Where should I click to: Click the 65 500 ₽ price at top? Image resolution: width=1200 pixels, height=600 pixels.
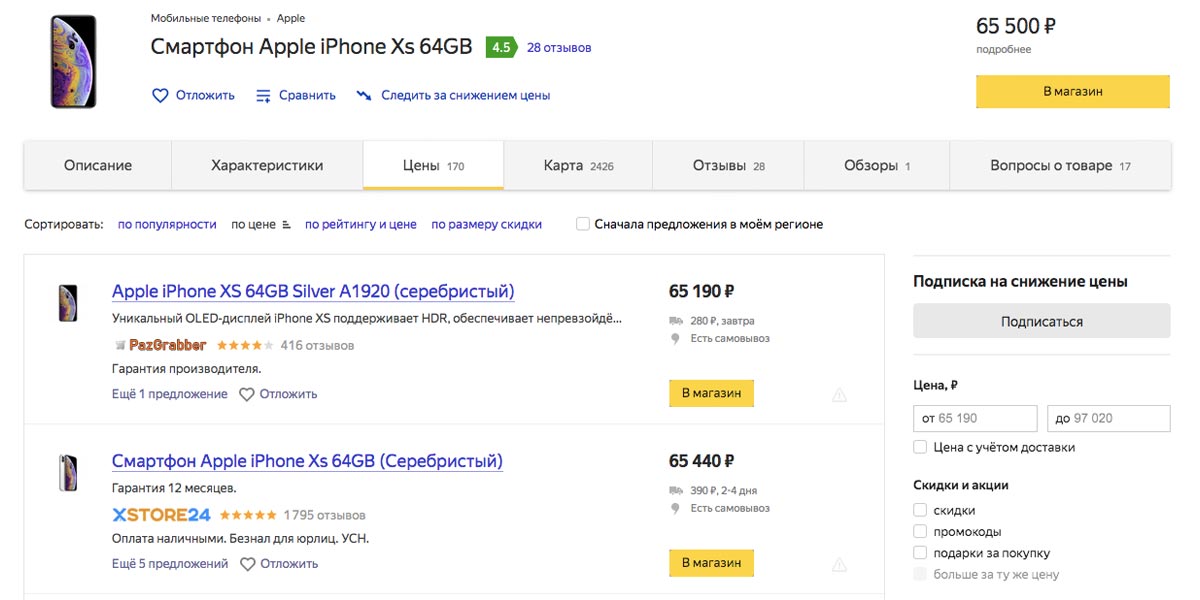[1016, 26]
